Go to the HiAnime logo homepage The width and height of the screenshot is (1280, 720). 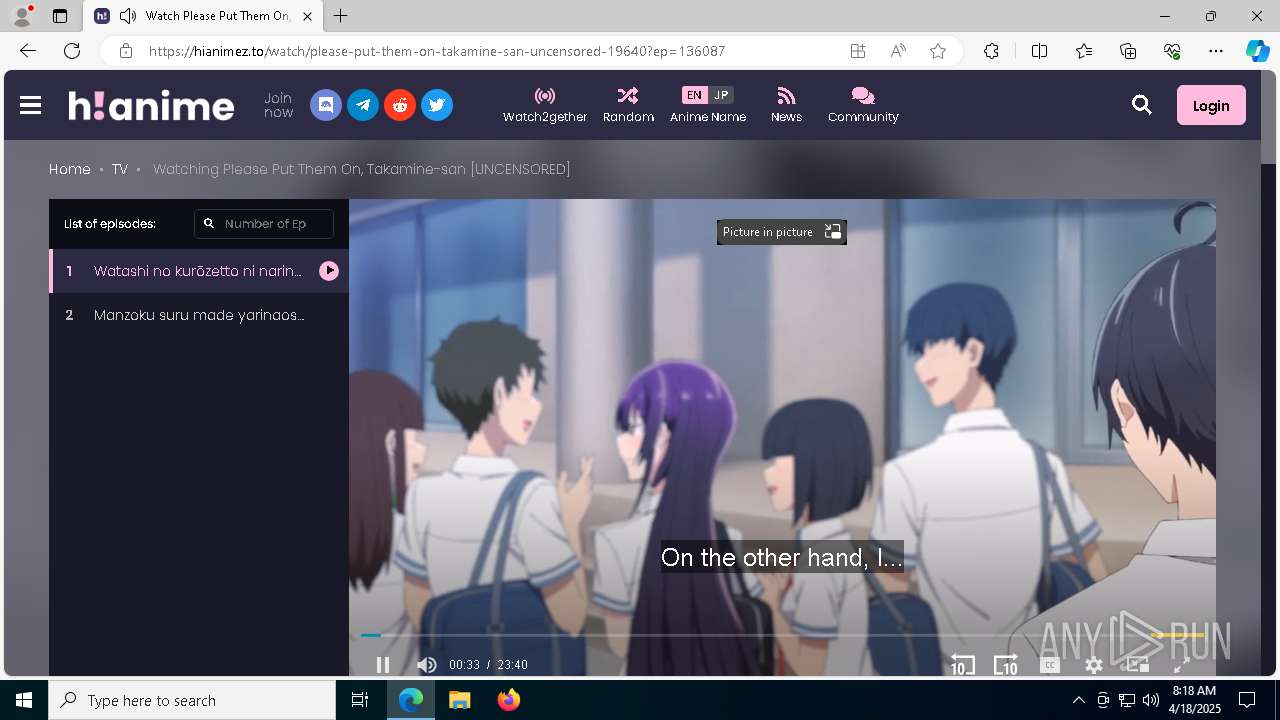pyautogui.click(x=151, y=105)
